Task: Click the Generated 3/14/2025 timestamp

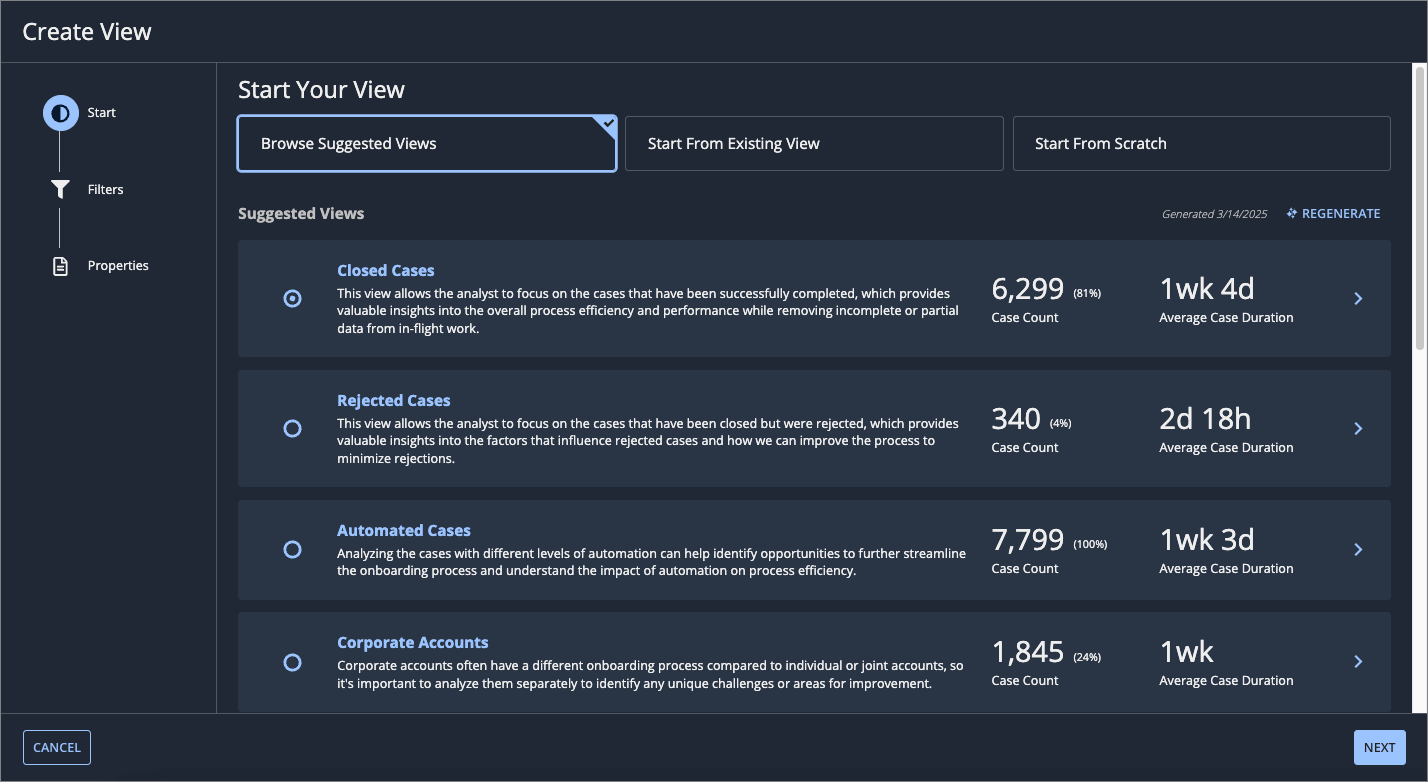Action: tap(1214, 214)
